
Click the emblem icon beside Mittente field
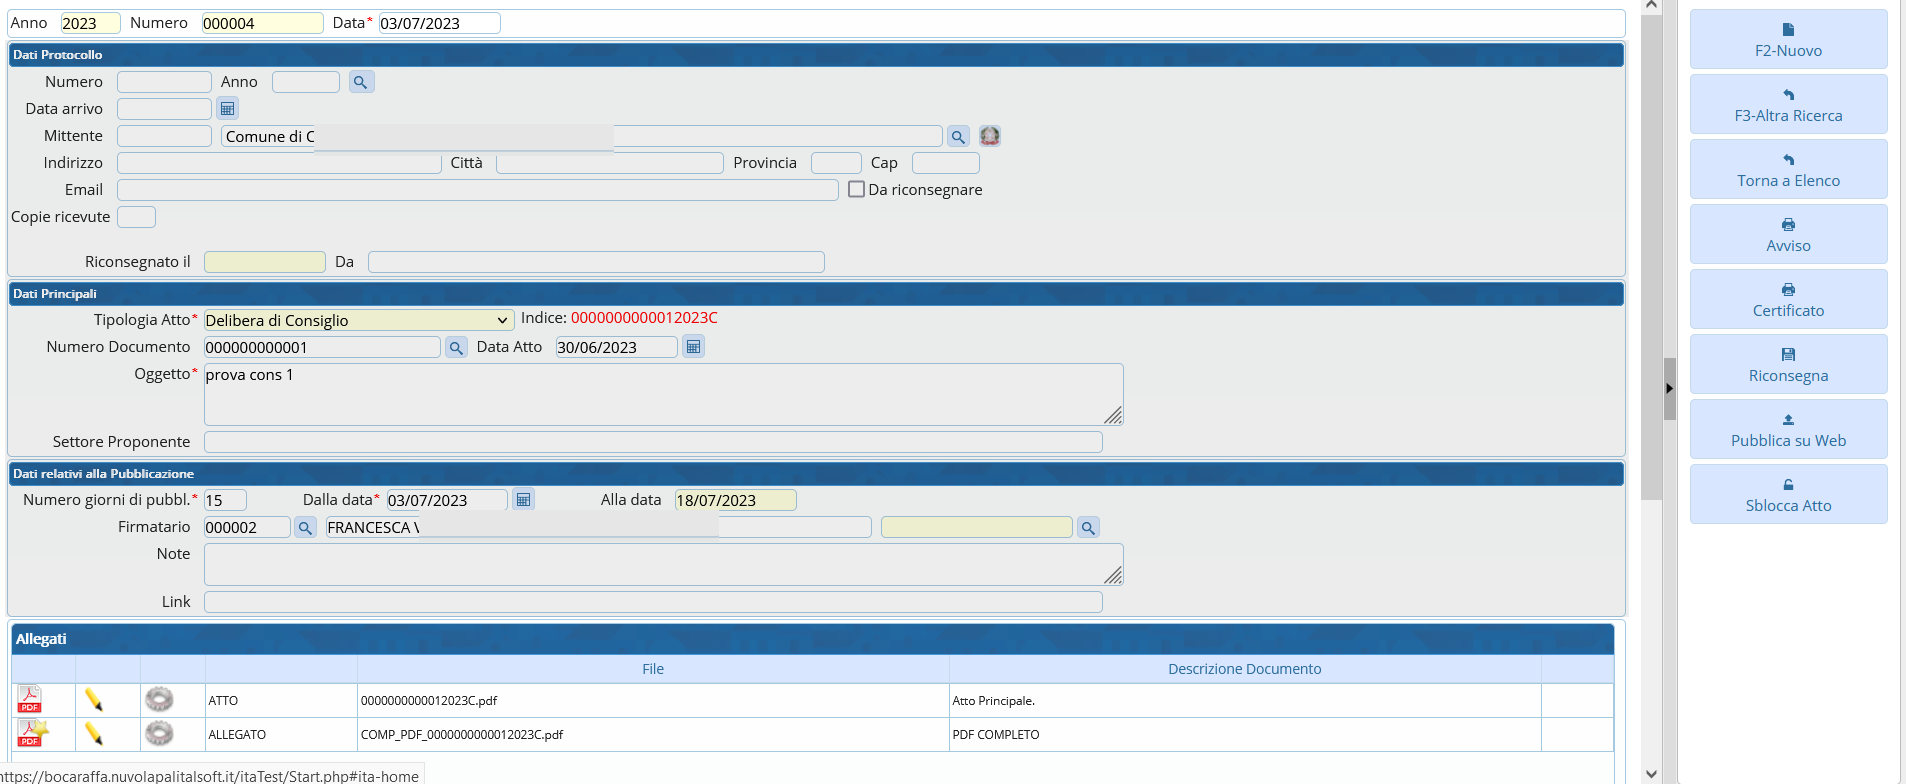[x=990, y=136]
